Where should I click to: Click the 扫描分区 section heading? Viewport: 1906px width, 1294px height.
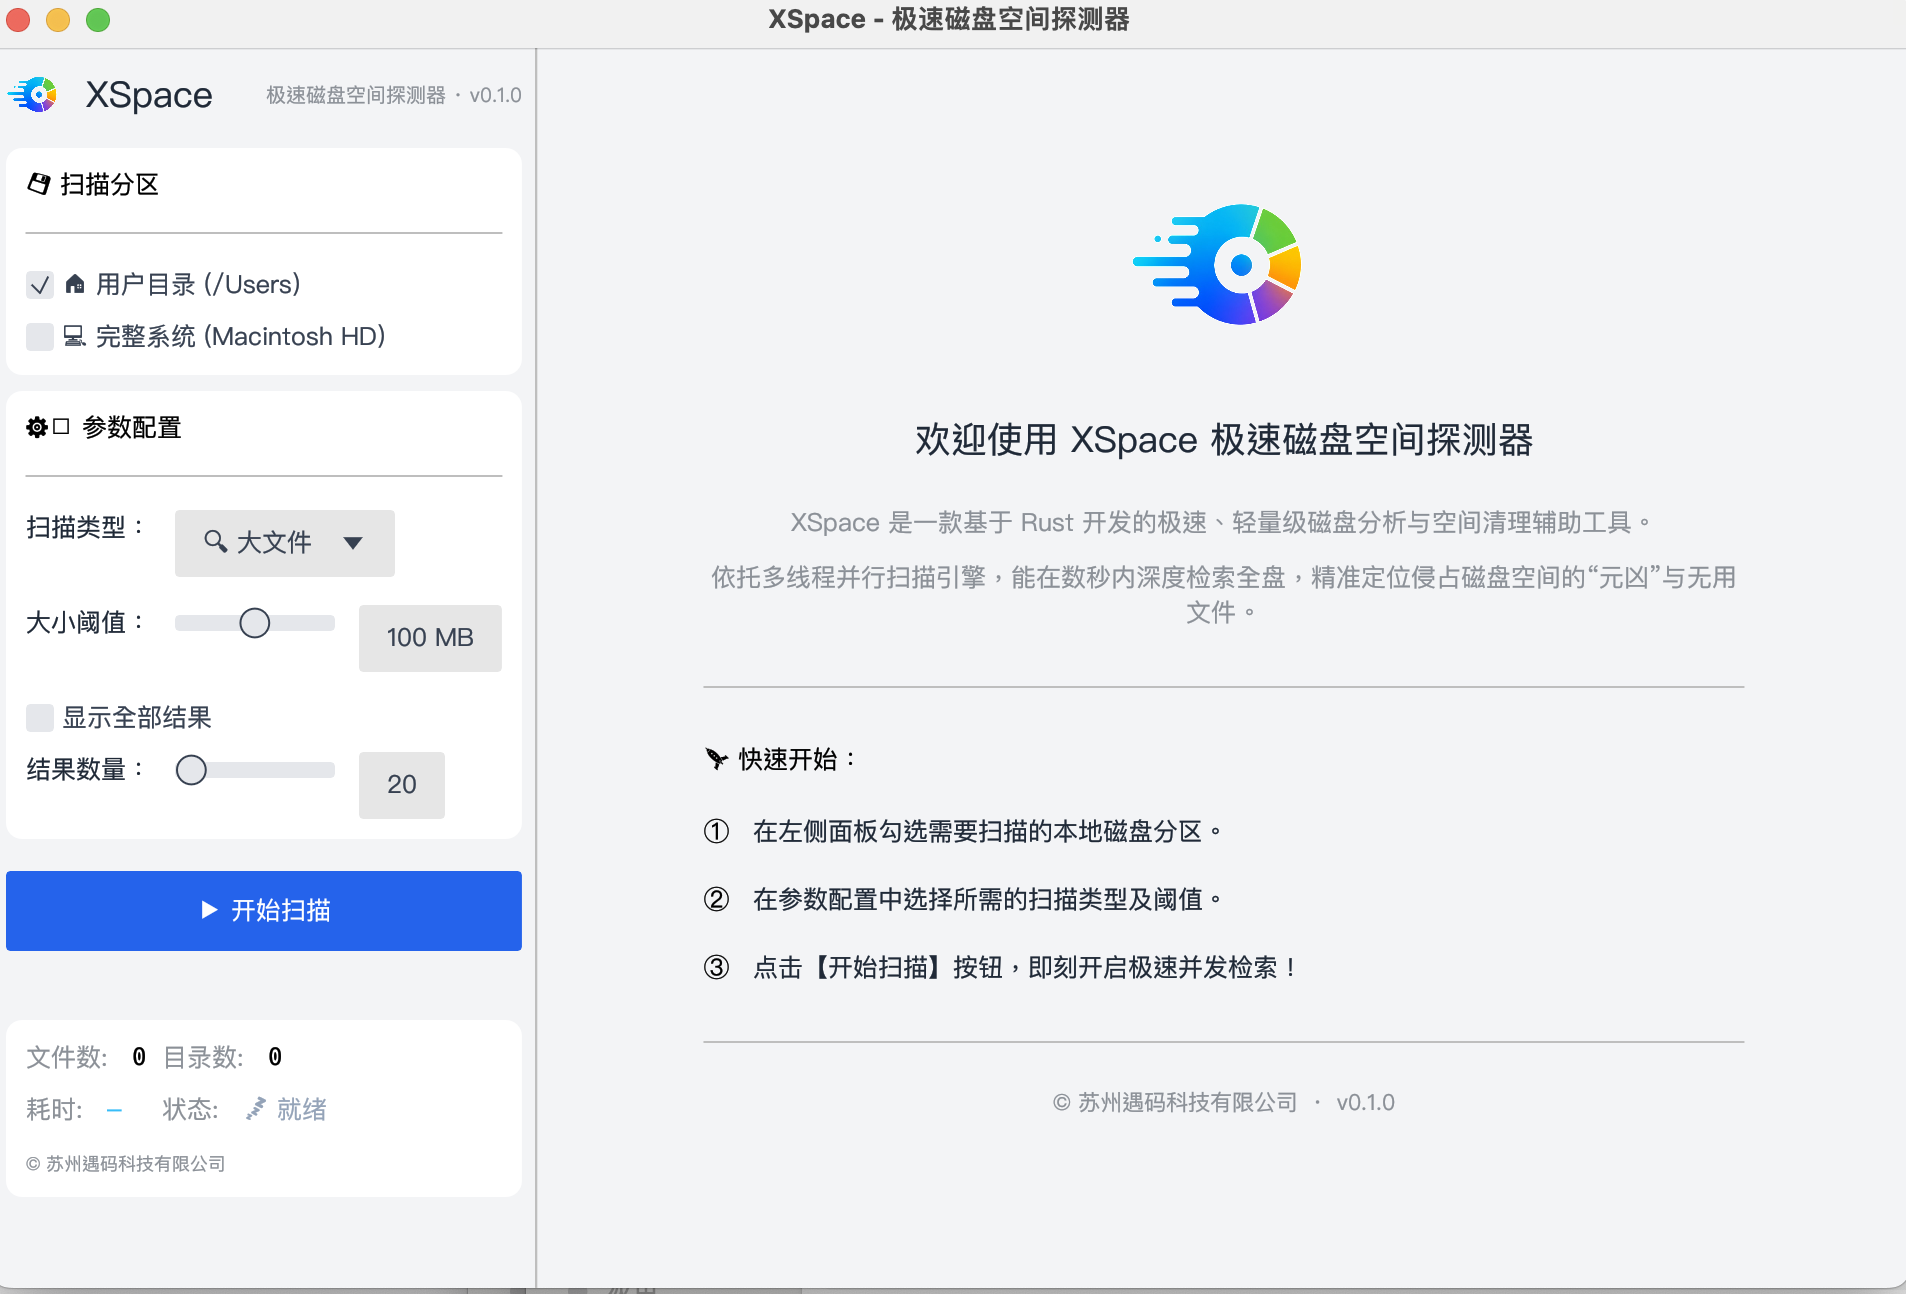point(110,184)
